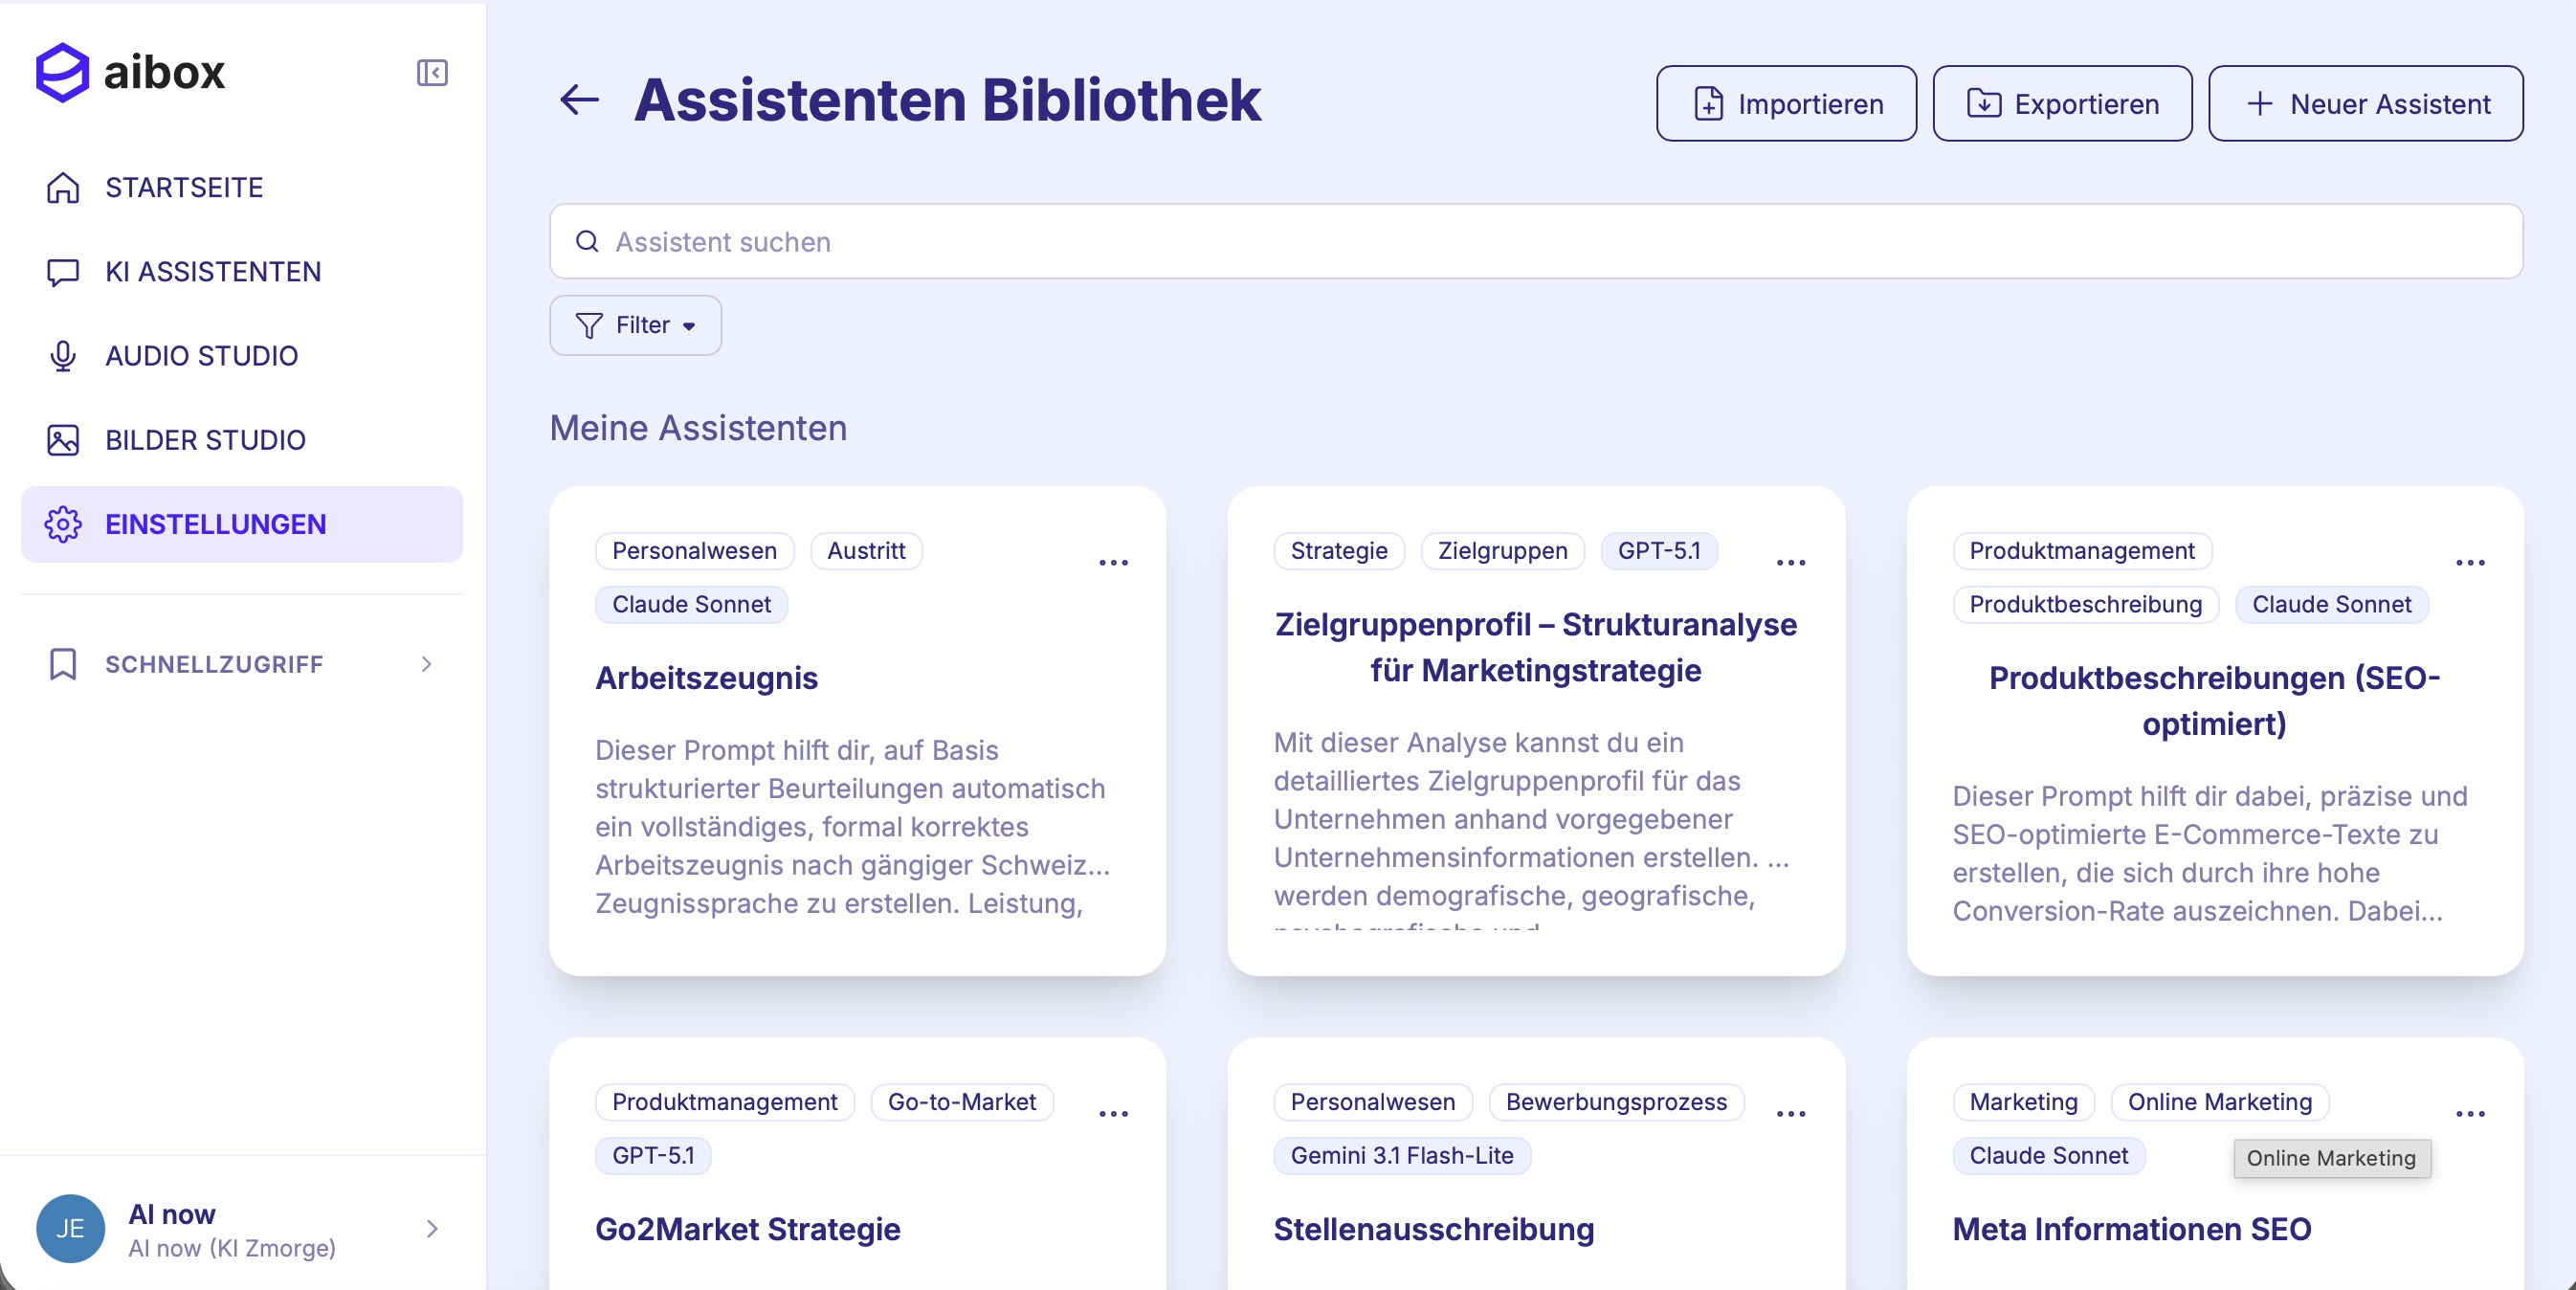Viewport: 2576px width, 1290px height.
Task: Open the Go2Market Strategie card options menu
Action: click(1113, 1114)
